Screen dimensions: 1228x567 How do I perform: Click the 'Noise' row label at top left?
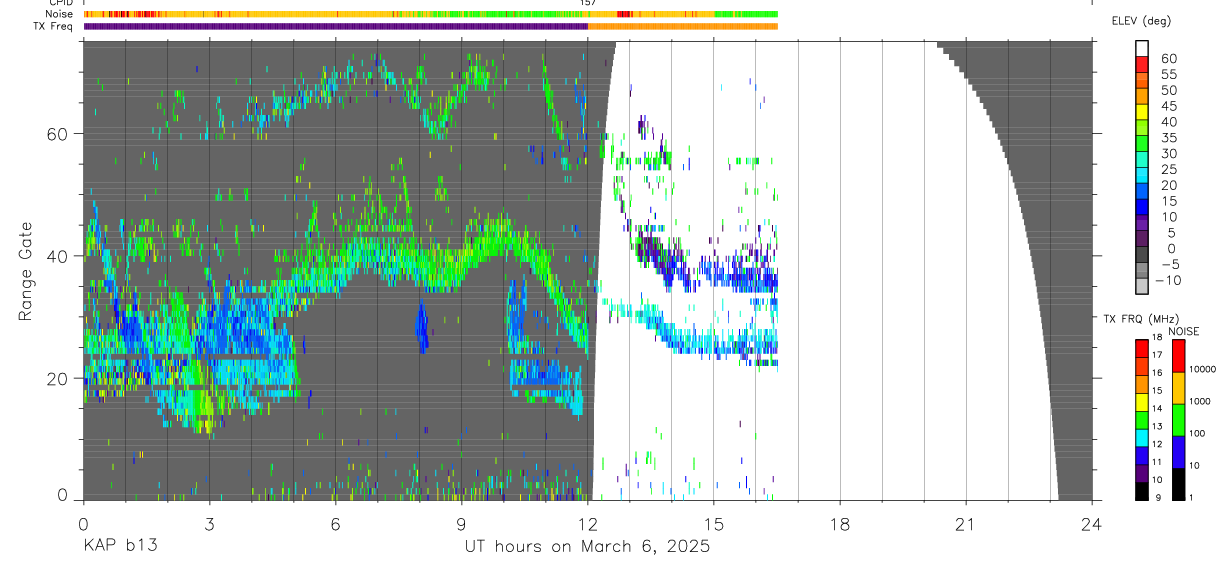click(60, 14)
